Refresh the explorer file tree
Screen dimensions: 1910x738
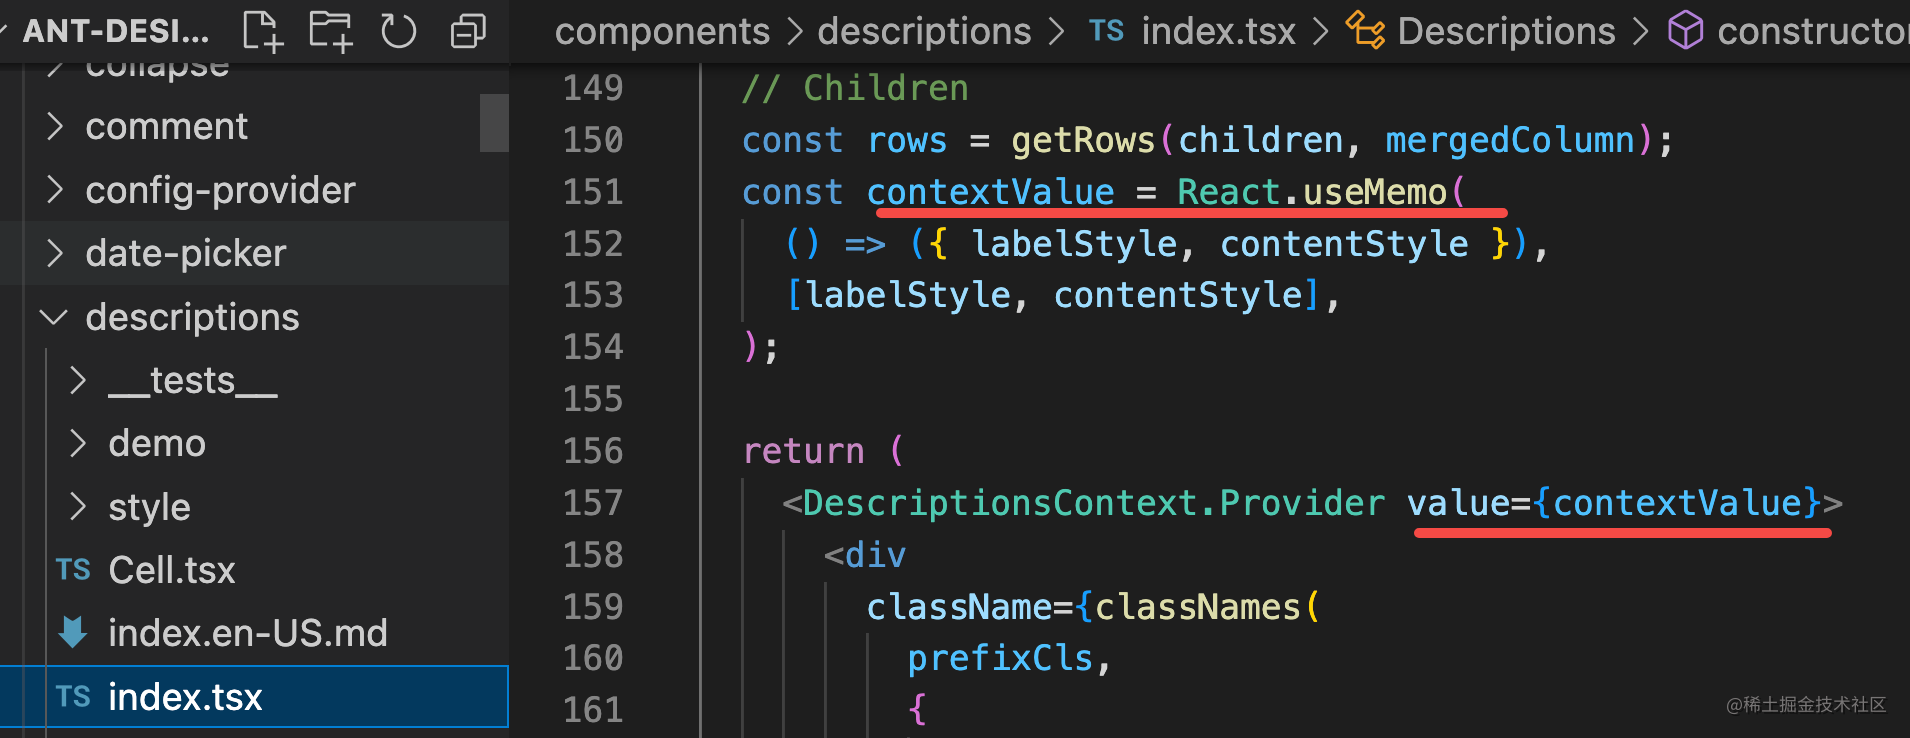click(x=398, y=31)
